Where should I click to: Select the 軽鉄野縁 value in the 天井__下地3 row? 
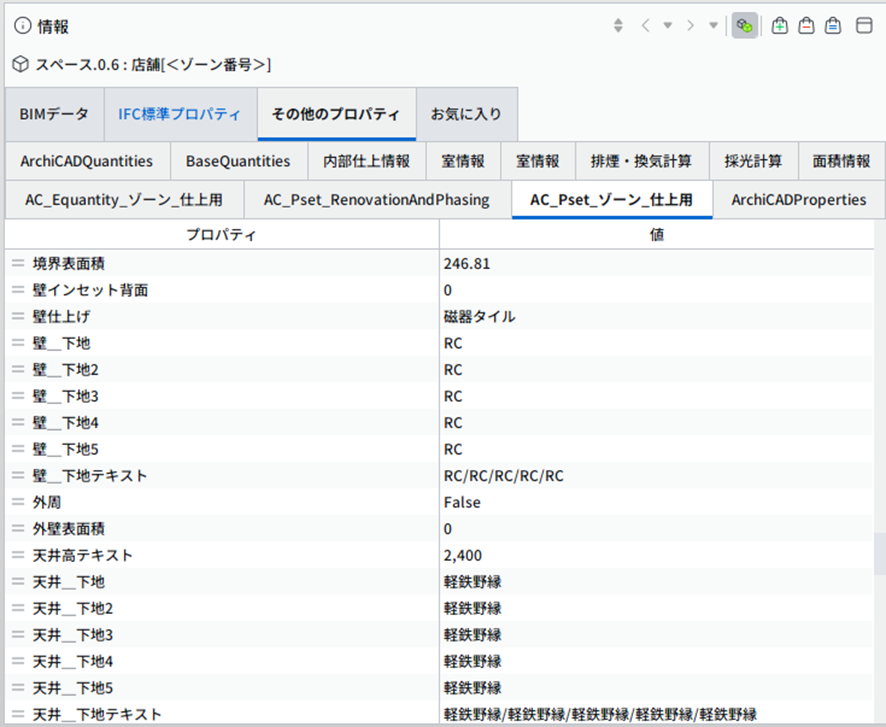point(472,635)
